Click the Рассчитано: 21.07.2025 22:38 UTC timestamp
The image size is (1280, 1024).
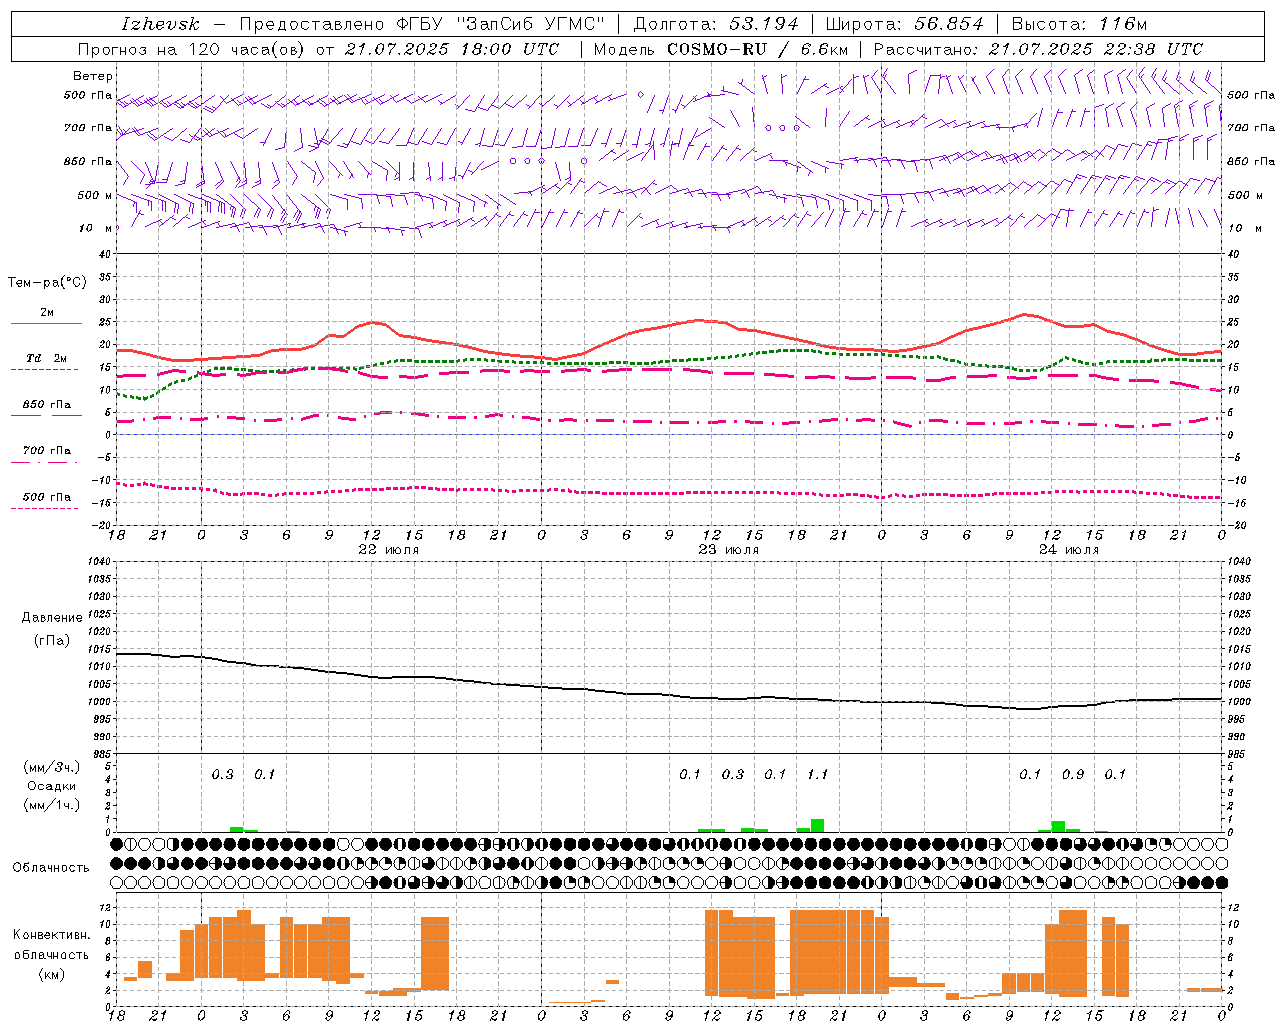tap(1038, 49)
